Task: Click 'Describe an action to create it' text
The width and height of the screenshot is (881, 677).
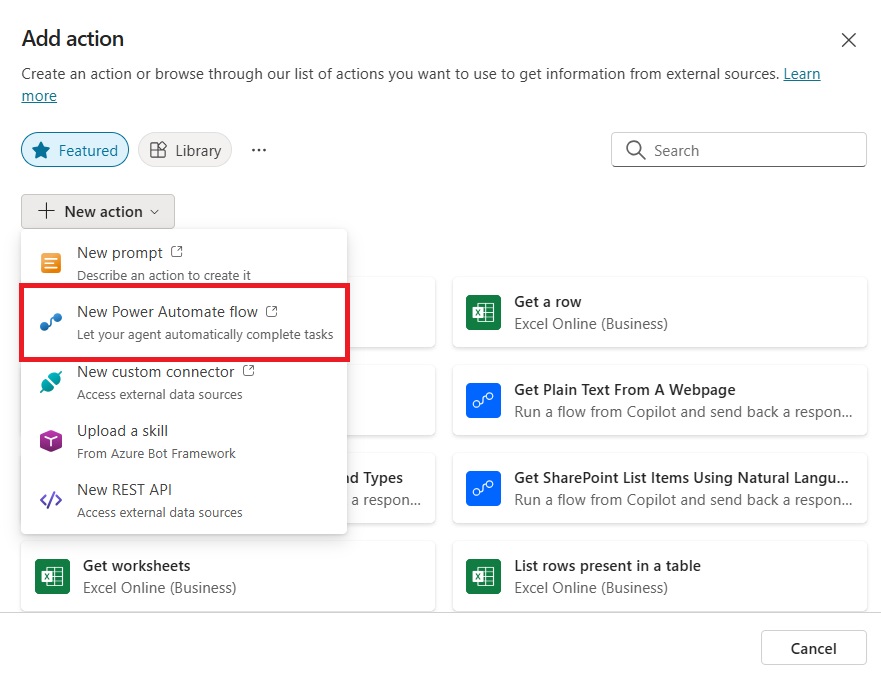Action: point(164,275)
